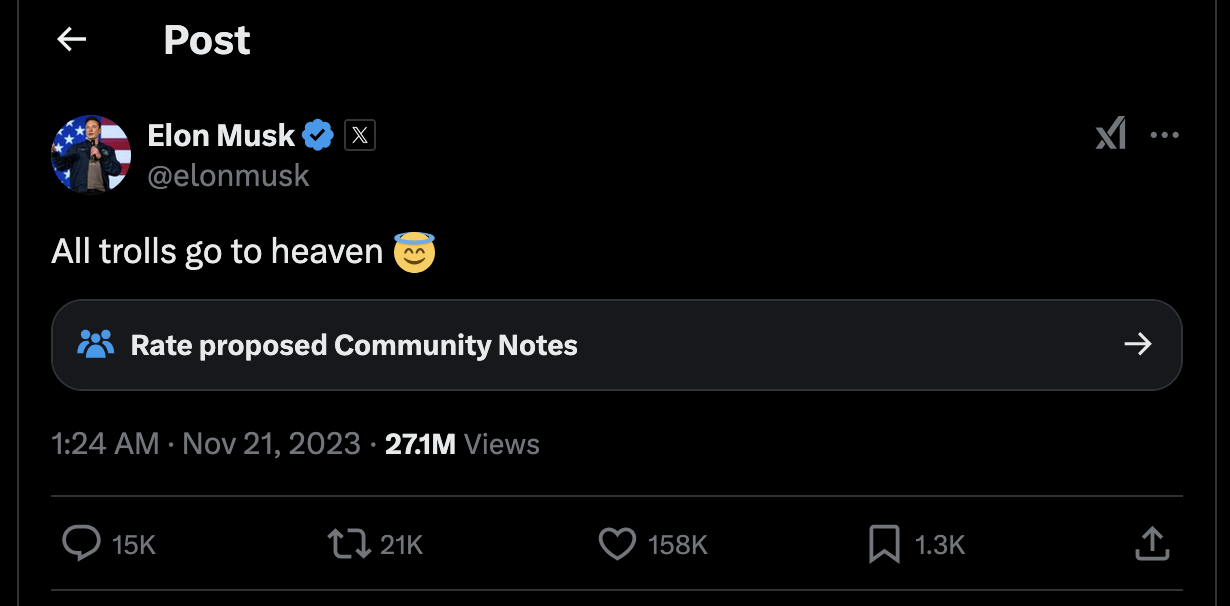Open the three-dot more options menu
Screen dimensions: 1230x606
pyautogui.click(x=1165, y=135)
